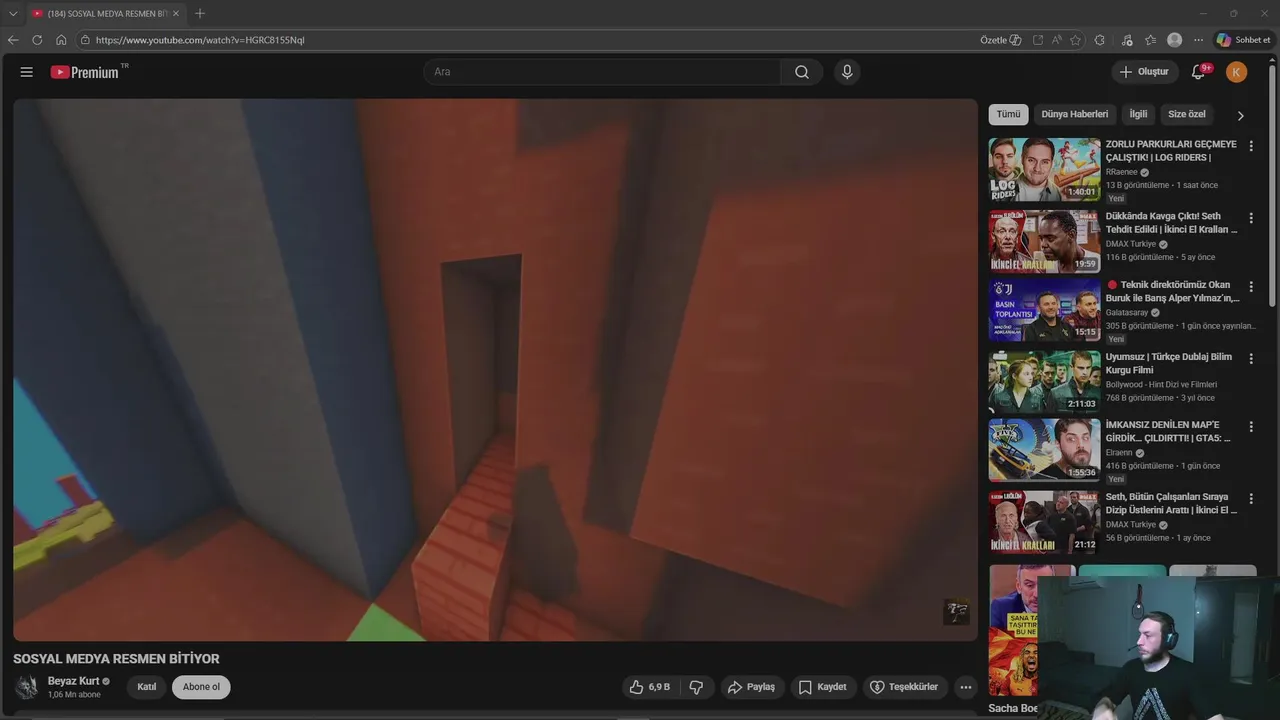Open options for Teknik direktörümüz video
This screenshot has width=1280, height=720.
click(x=1251, y=287)
